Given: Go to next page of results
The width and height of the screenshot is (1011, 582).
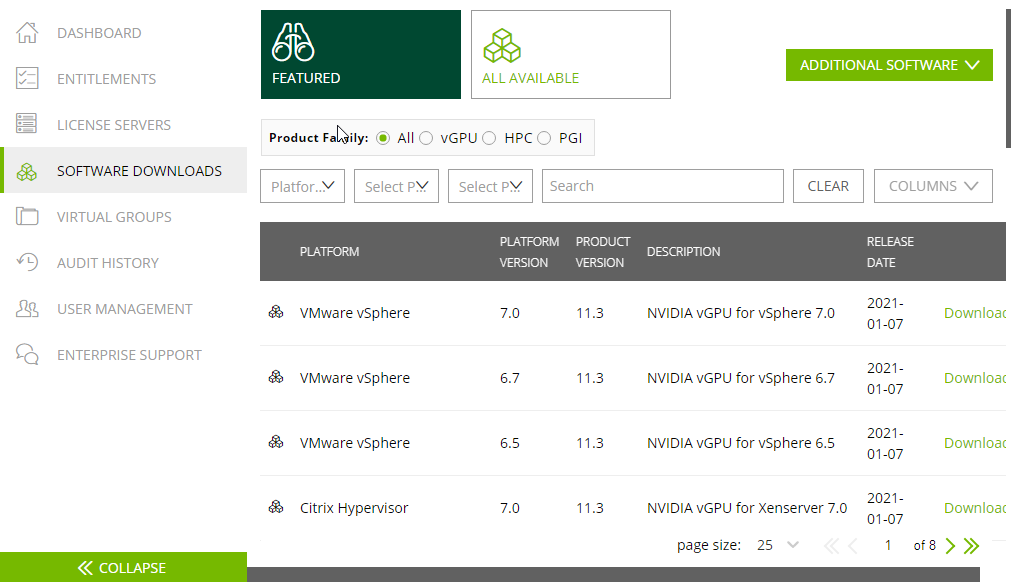Looking at the screenshot, I should tap(950, 546).
